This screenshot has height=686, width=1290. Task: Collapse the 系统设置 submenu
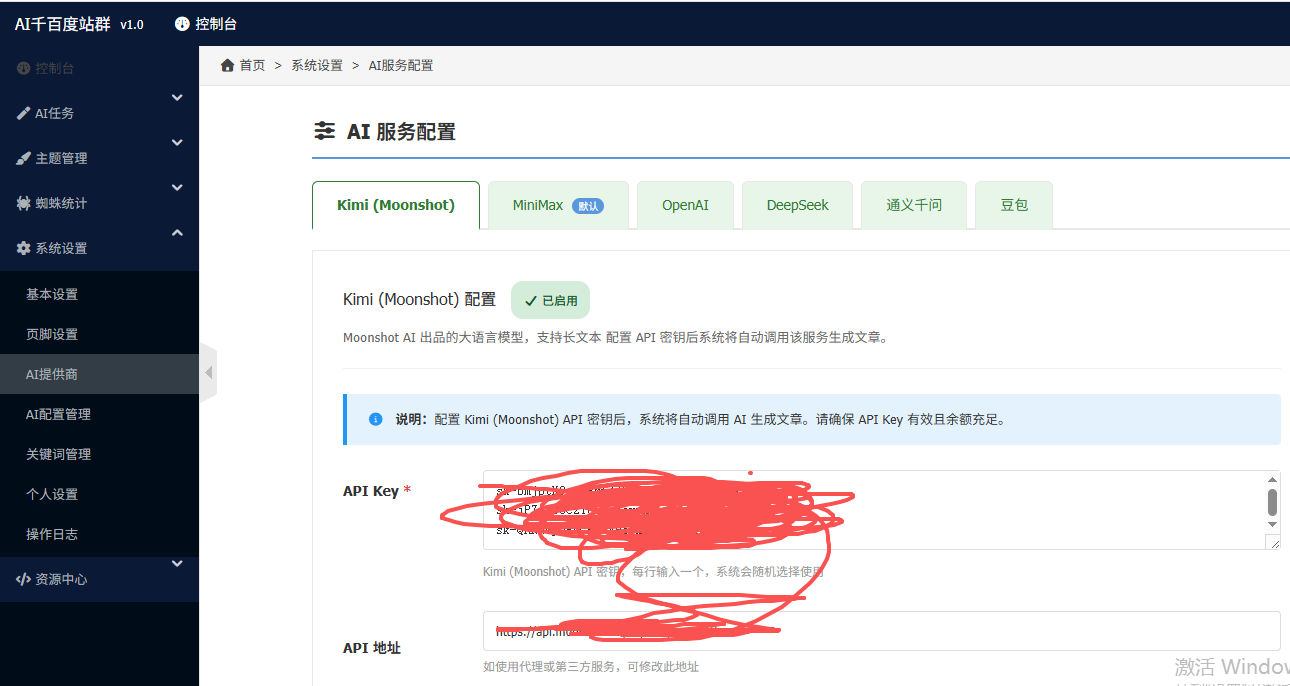[177, 232]
